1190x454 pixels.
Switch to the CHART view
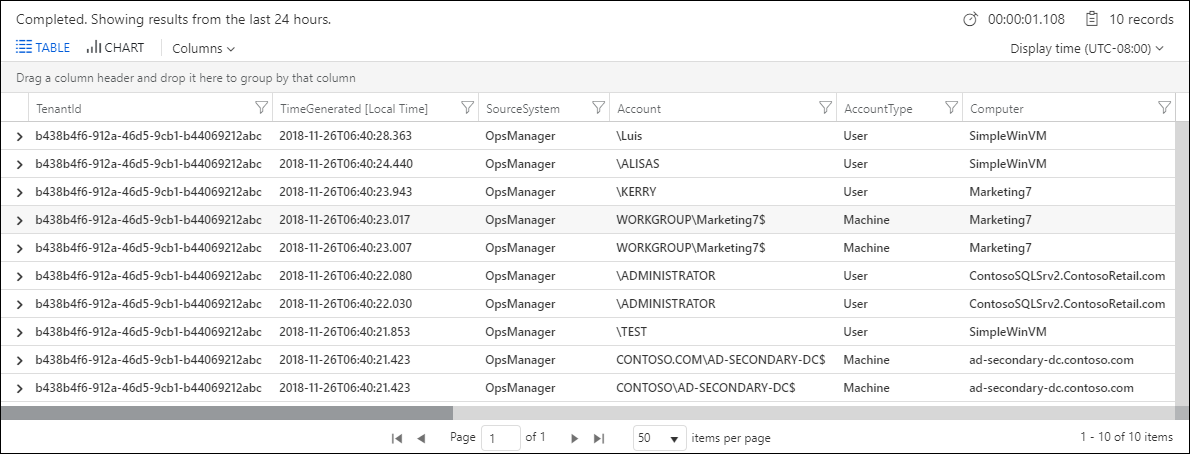(x=115, y=47)
